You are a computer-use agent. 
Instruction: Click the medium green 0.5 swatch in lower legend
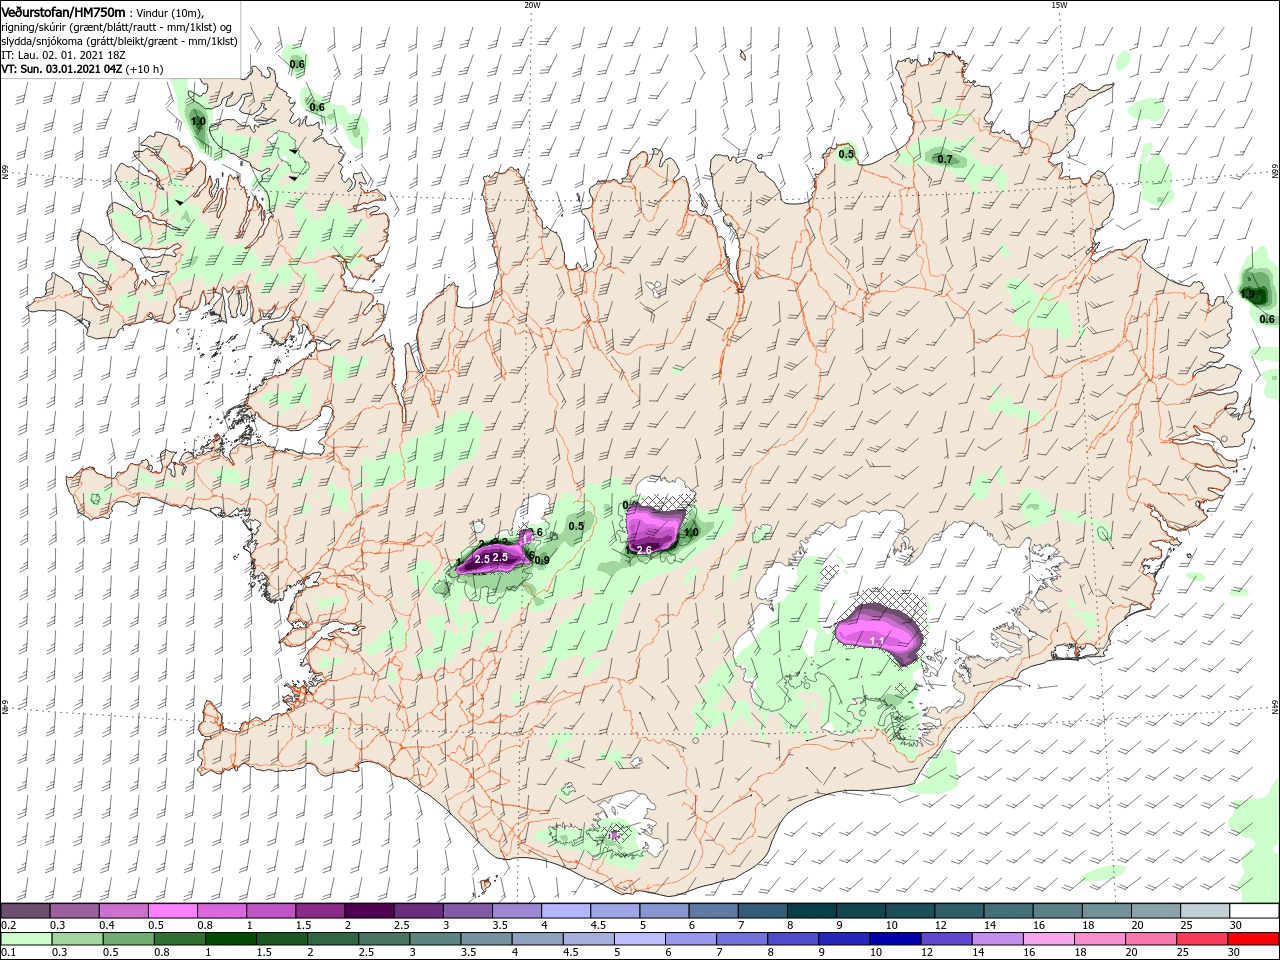129,939
